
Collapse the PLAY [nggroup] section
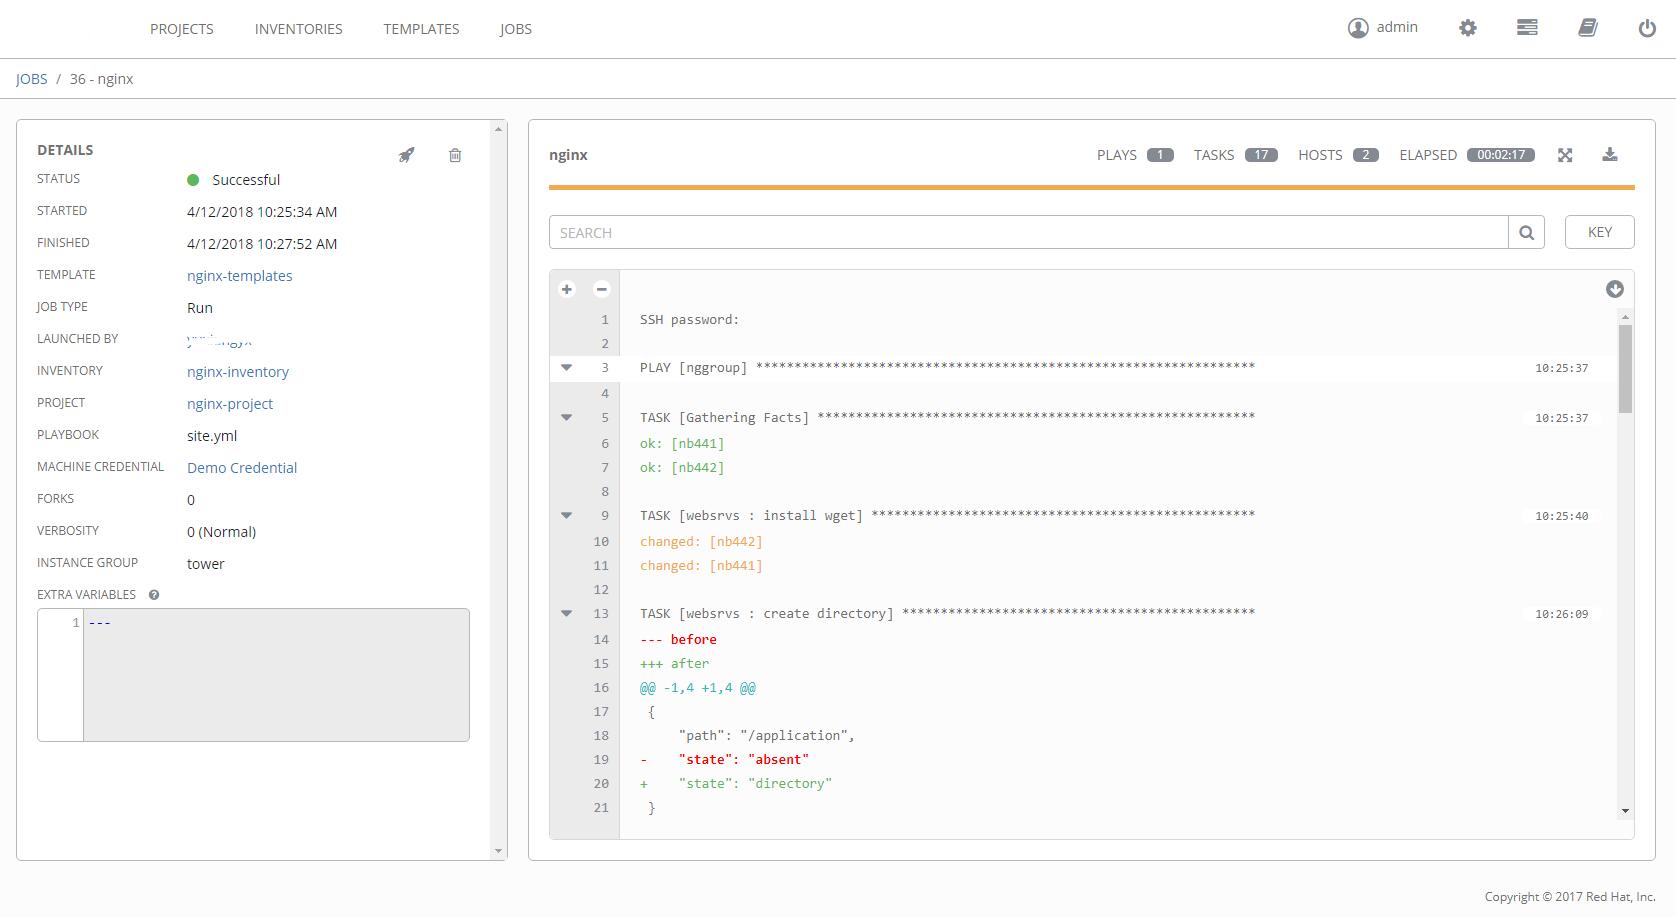[x=566, y=368]
